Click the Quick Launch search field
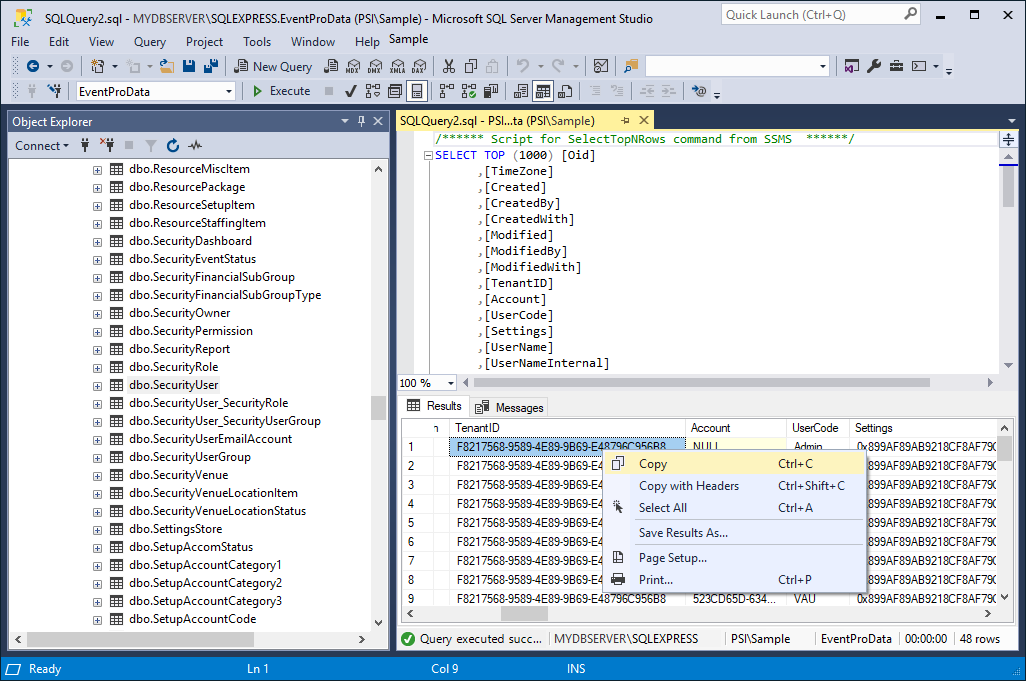This screenshot has height=681, width=1026. click(821, 14)
